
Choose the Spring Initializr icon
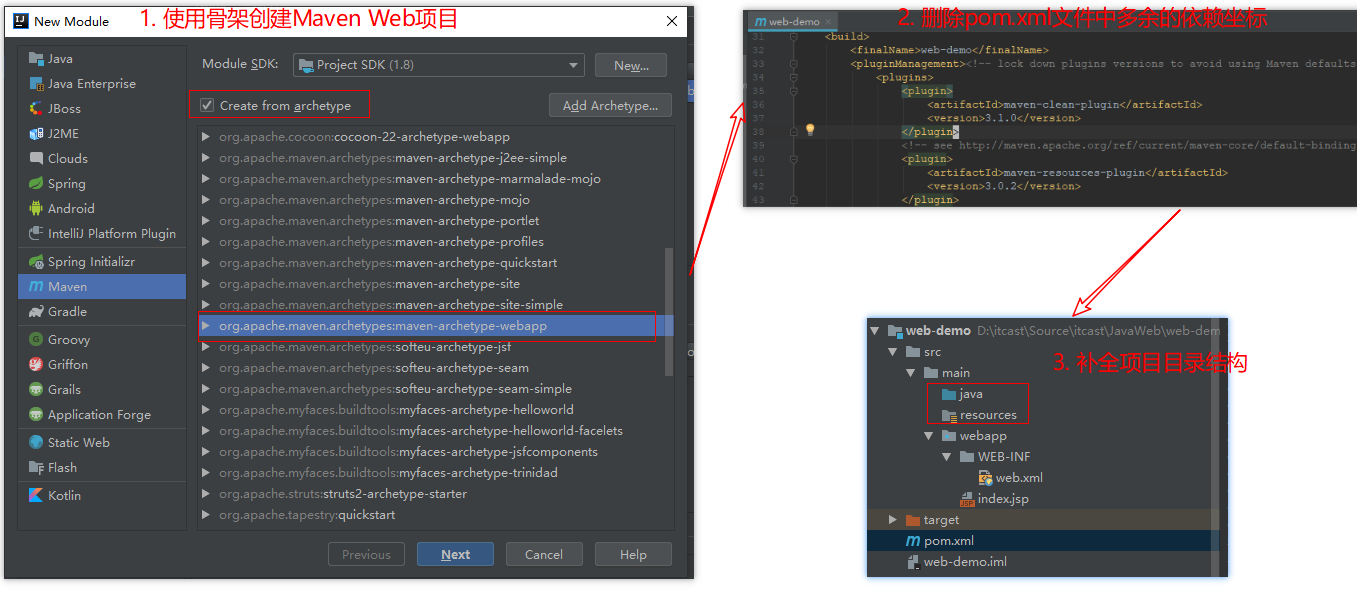point(37,262)
